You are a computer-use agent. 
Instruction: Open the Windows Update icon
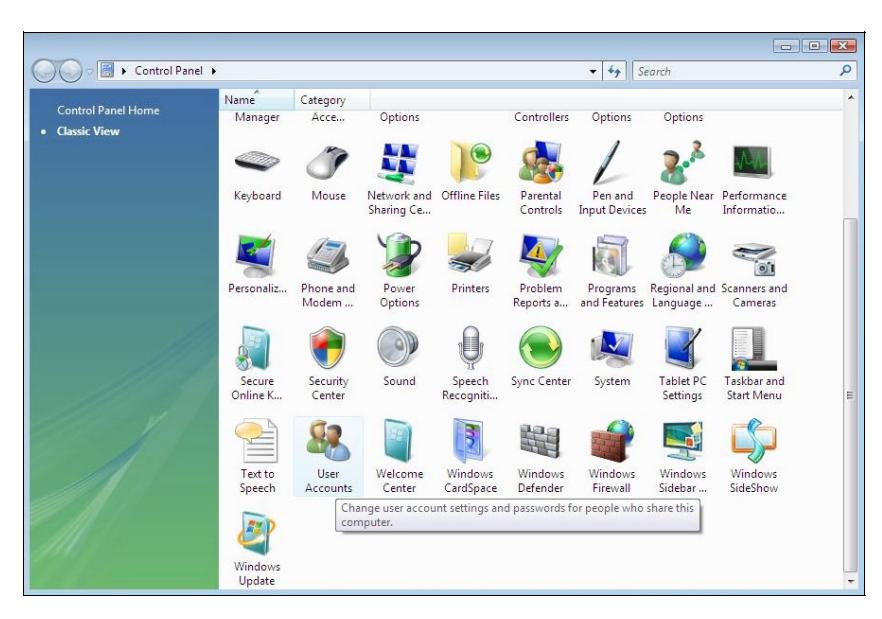257,549
